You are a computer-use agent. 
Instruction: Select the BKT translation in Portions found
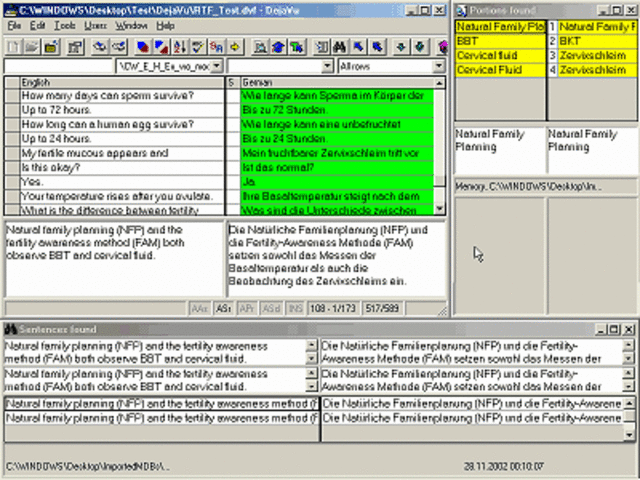coord(597,41)
